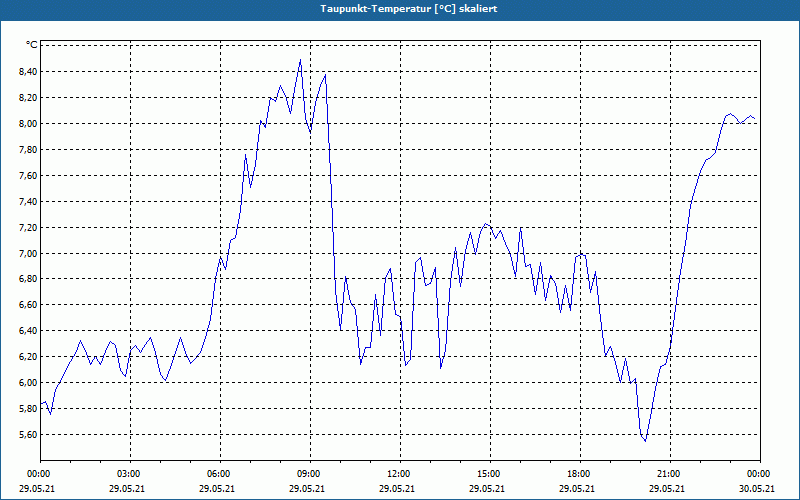Viewport: 800px width, 500px height.
Task: Click the 7,40 y-axis value
Action: [26, 202]
